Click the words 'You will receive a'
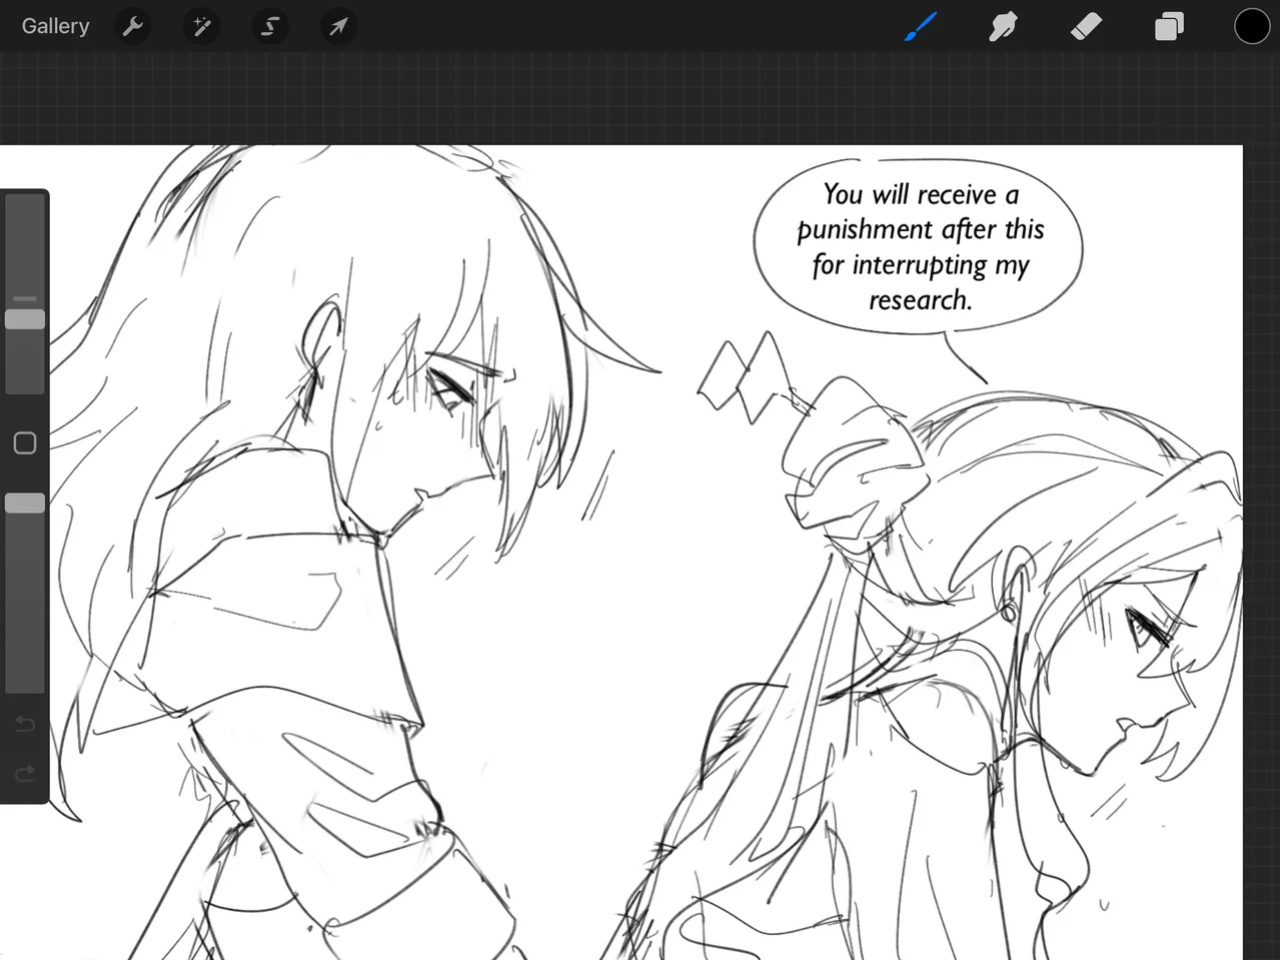Screen dimensions: 1280x960 [x=921, y=194]
